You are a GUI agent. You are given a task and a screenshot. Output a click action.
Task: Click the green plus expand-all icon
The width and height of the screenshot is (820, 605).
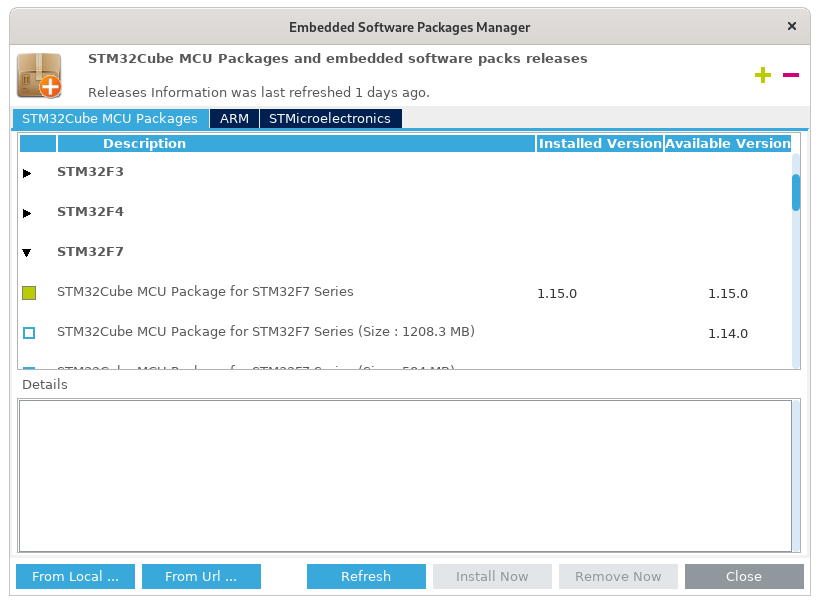click(762, 75)
